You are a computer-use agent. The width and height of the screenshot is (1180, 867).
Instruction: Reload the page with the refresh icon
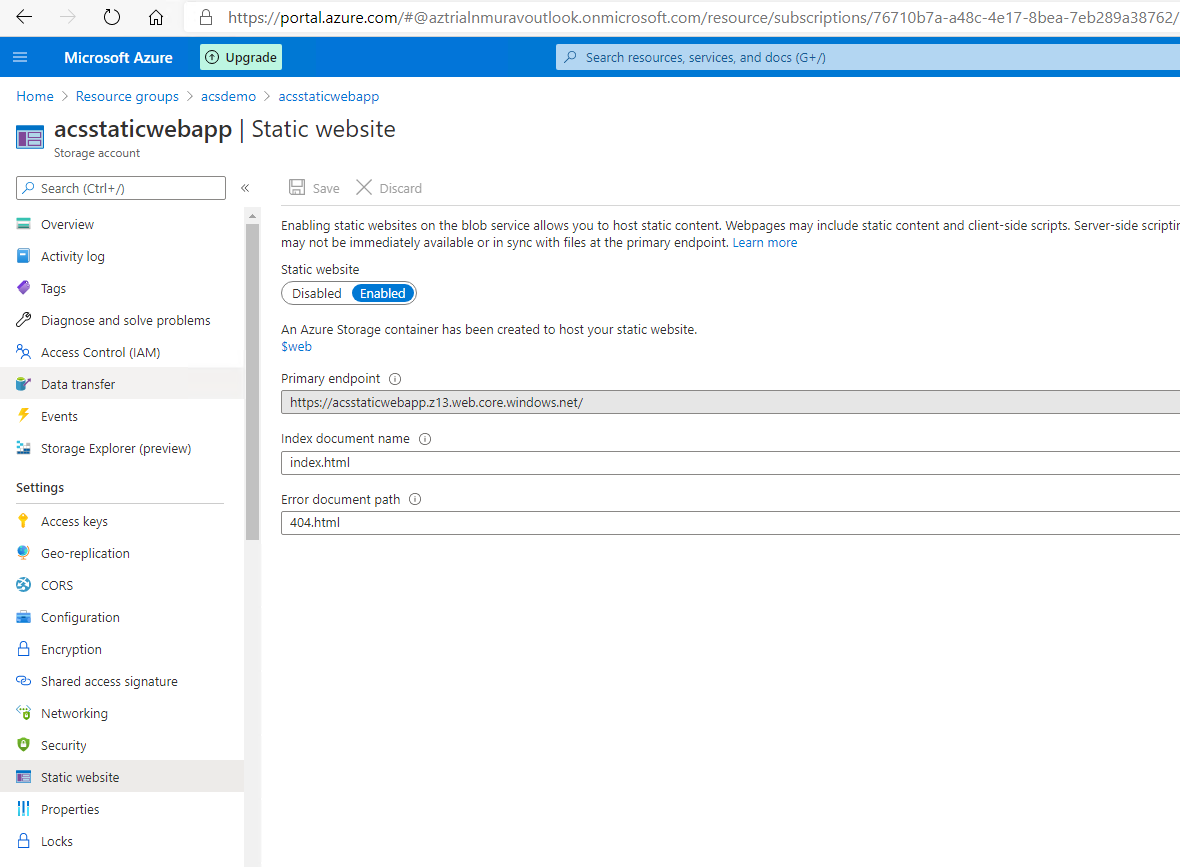(x=111, y=17)
